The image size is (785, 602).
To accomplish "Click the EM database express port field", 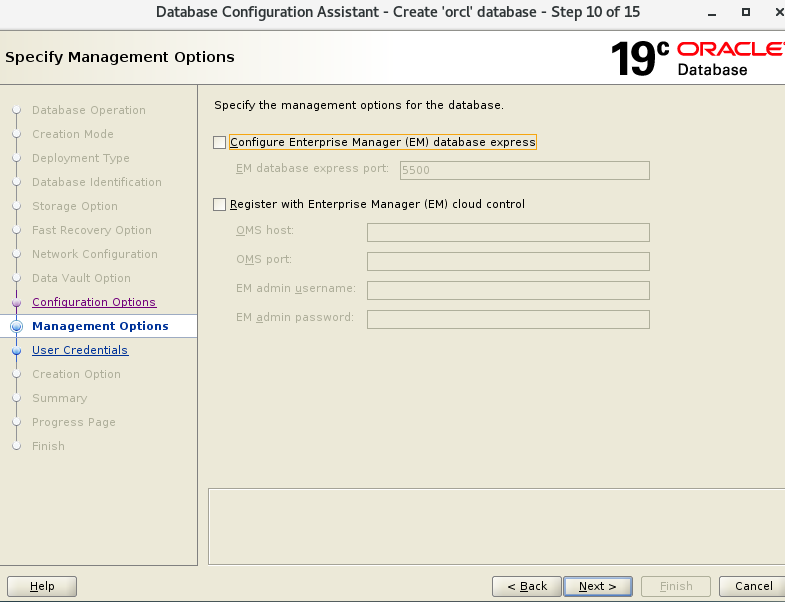I will [x=525, y=170].
